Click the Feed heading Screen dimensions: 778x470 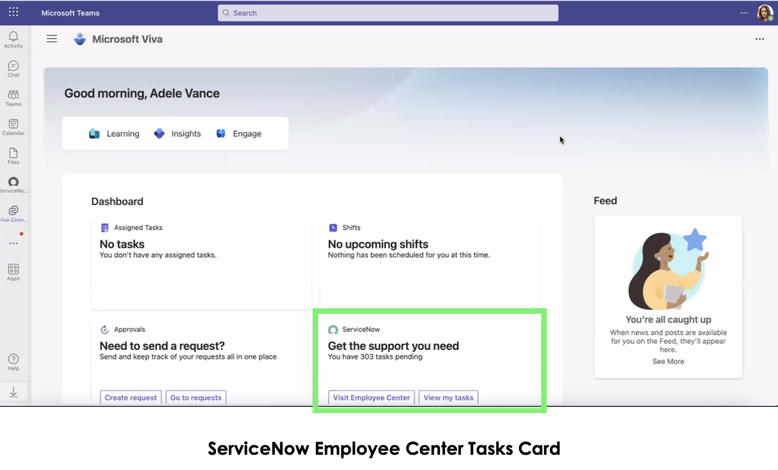[605, 201]
